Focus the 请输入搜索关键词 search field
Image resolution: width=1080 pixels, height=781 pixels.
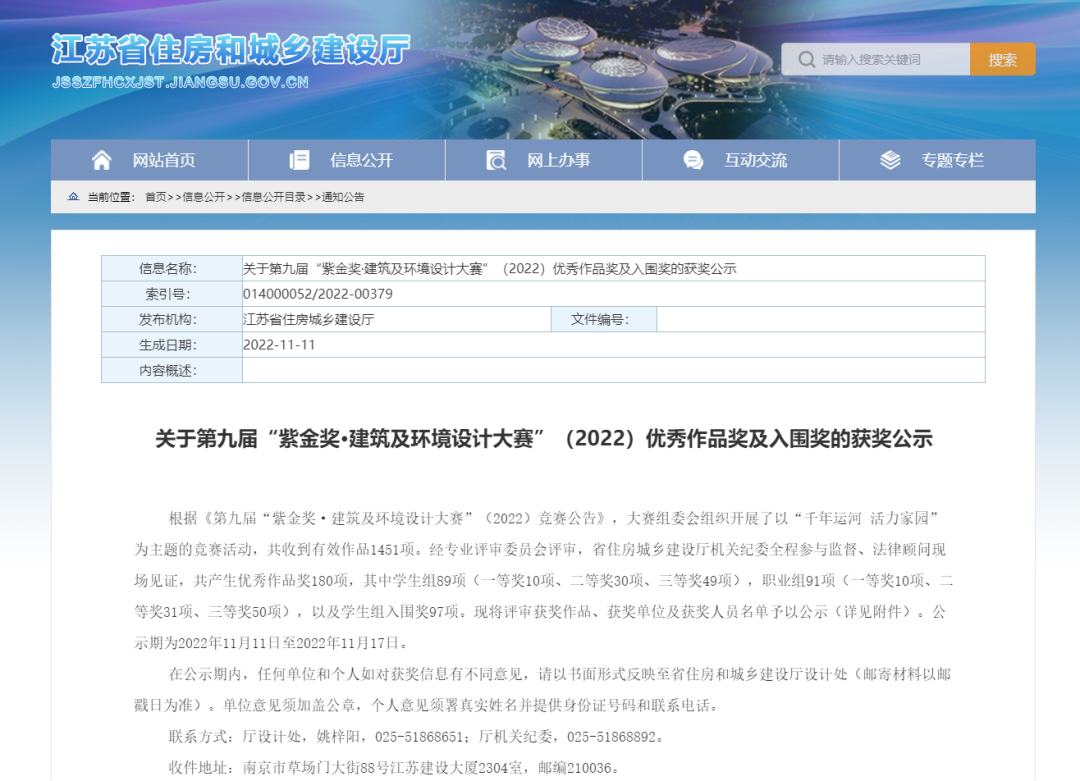890,60
